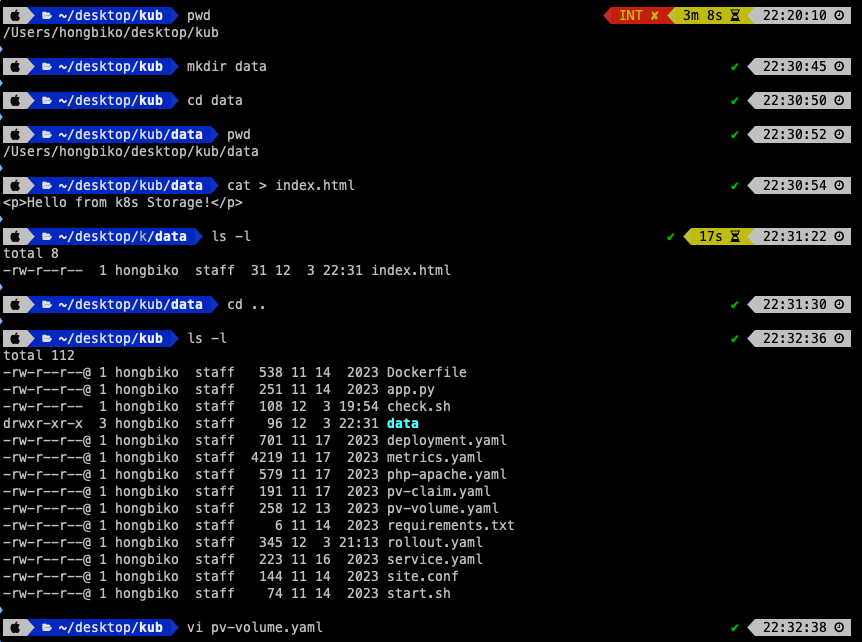Click the mkdir data command text
The image size is (862, 642).
pos(226,67)
